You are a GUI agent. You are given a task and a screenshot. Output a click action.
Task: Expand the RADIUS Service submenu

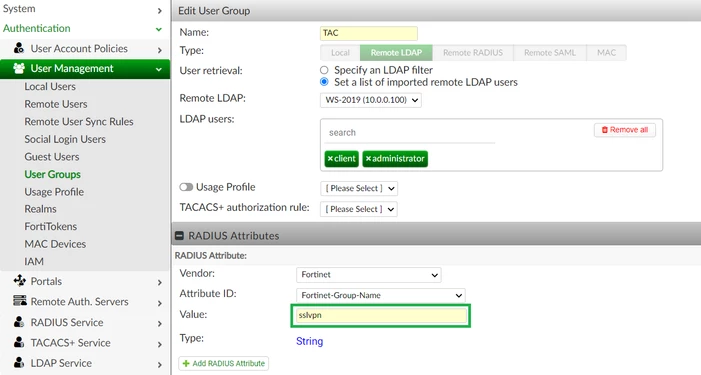tap(160, 324)
